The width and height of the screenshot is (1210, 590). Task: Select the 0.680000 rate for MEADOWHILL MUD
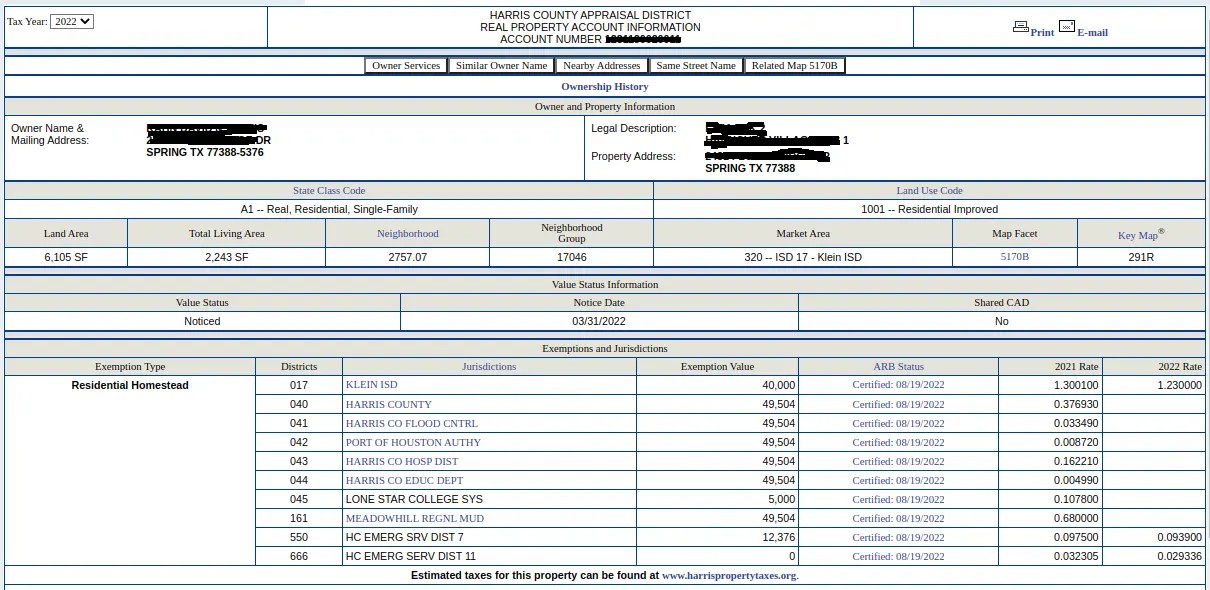(1076, 518)
